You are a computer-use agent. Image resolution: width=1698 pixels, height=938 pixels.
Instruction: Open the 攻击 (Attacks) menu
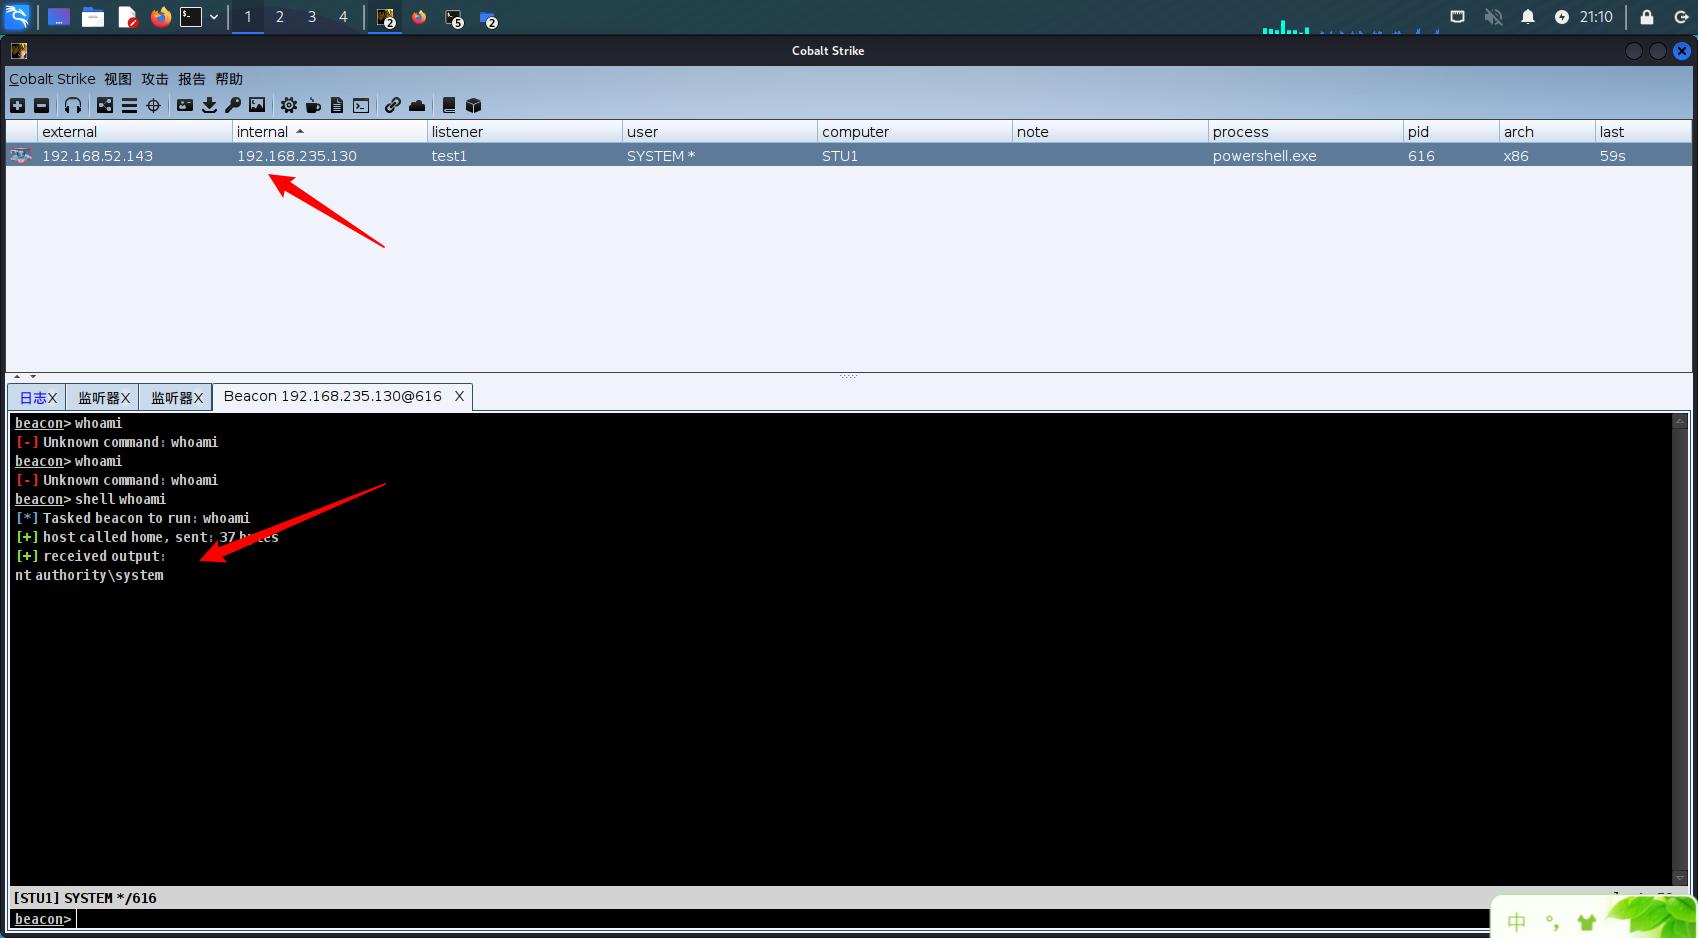pyautogui.click(x=155, y=79)
